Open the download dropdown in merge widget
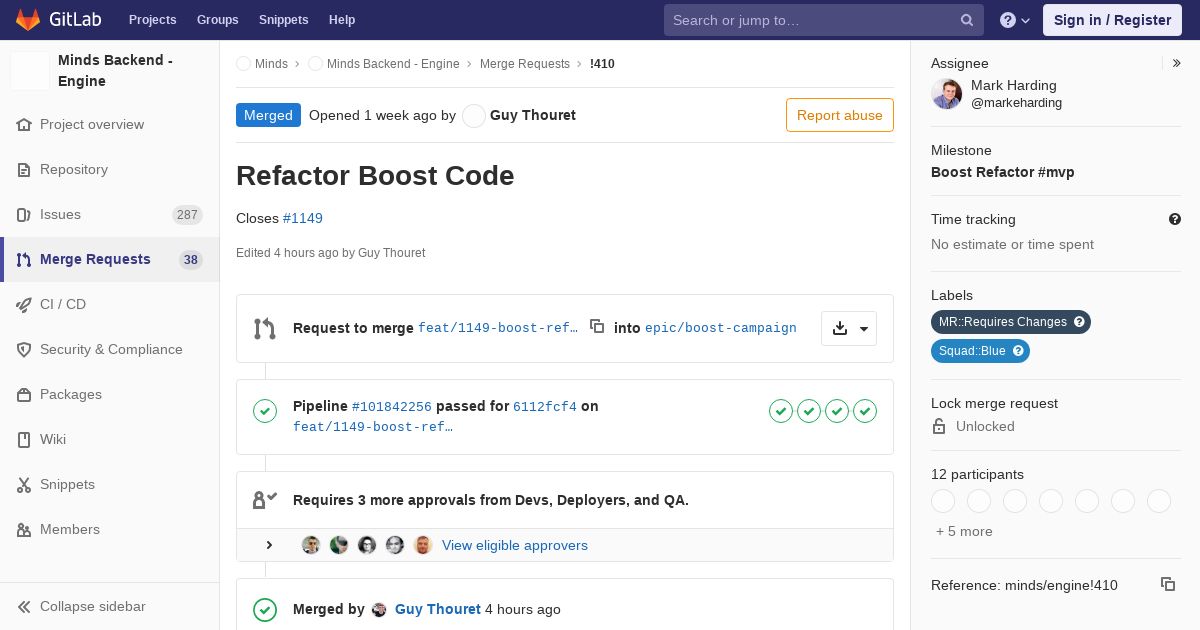Viewport: 1200px width, 630px height. tap(849, 328)
